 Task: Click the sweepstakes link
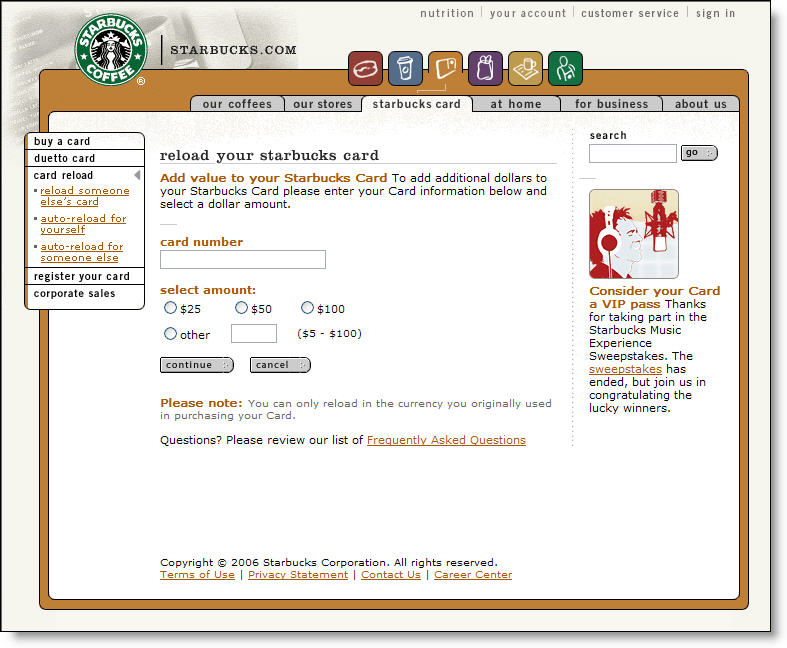tap(625, 369)
